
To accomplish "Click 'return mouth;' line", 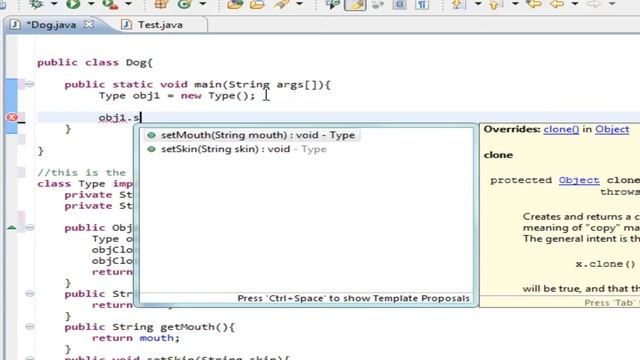I will tap(136, 338).
